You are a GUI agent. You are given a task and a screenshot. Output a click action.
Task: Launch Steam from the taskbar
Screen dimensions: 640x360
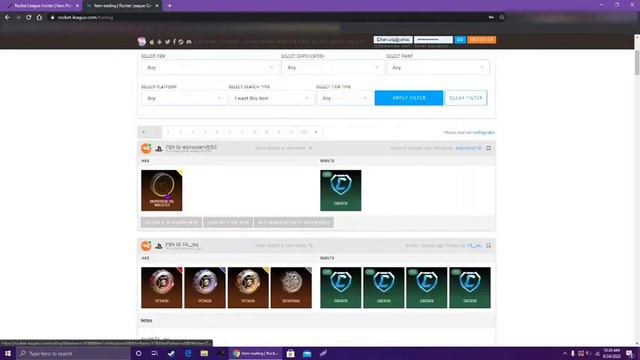pos(171,353)
